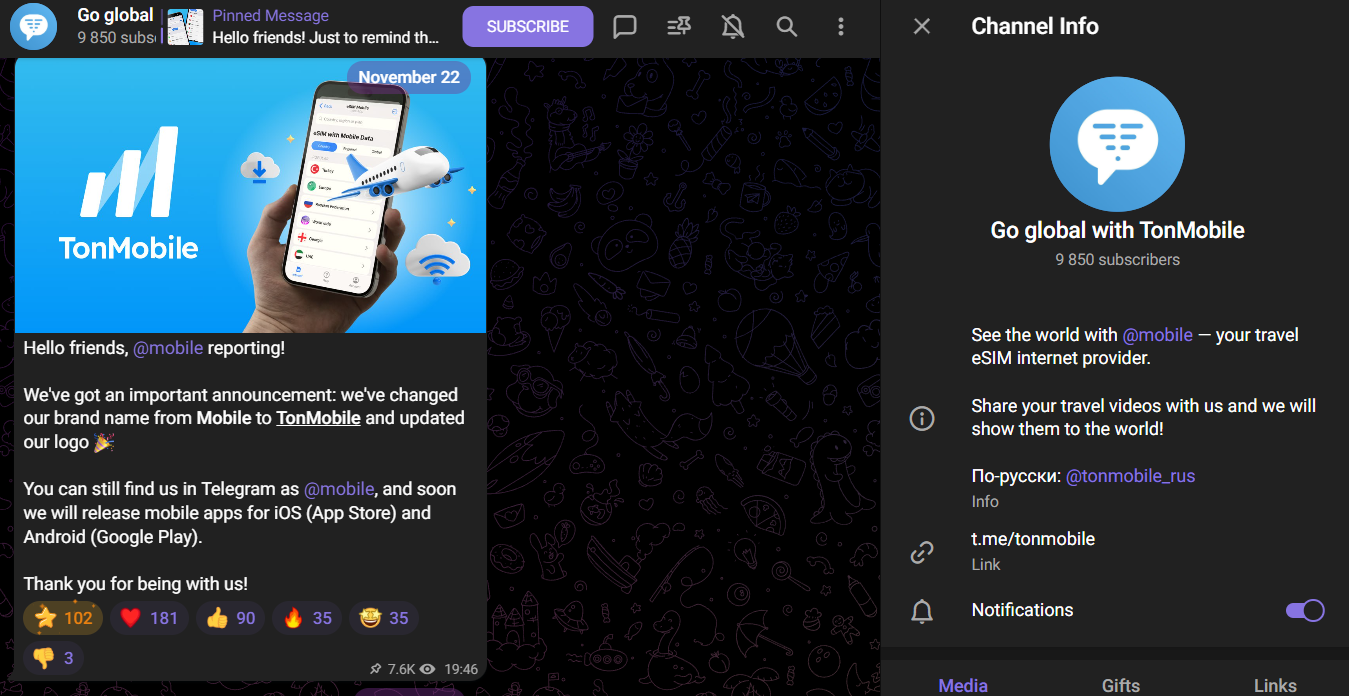This screenshot has height=696, width=1349.
Task: Click the Notifications bell icon
Action: pyautogui.click(x=922, y=611)
